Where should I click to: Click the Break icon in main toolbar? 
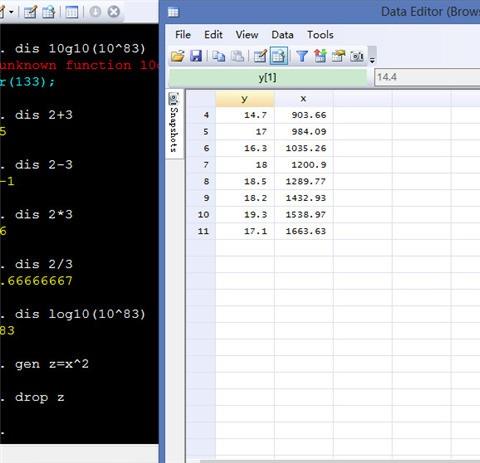coord(114,12)
